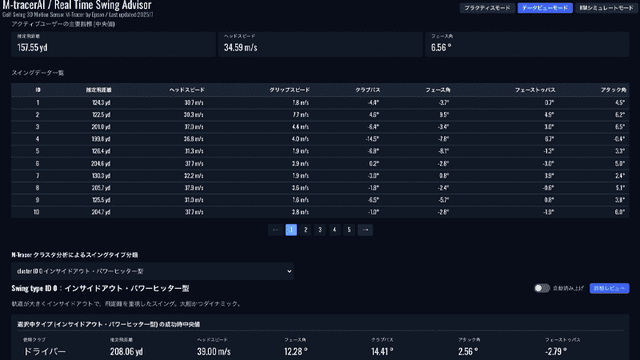The image size is (640, 360).
Task: Jump to pagination page 2
Action: tap(305, 230)
